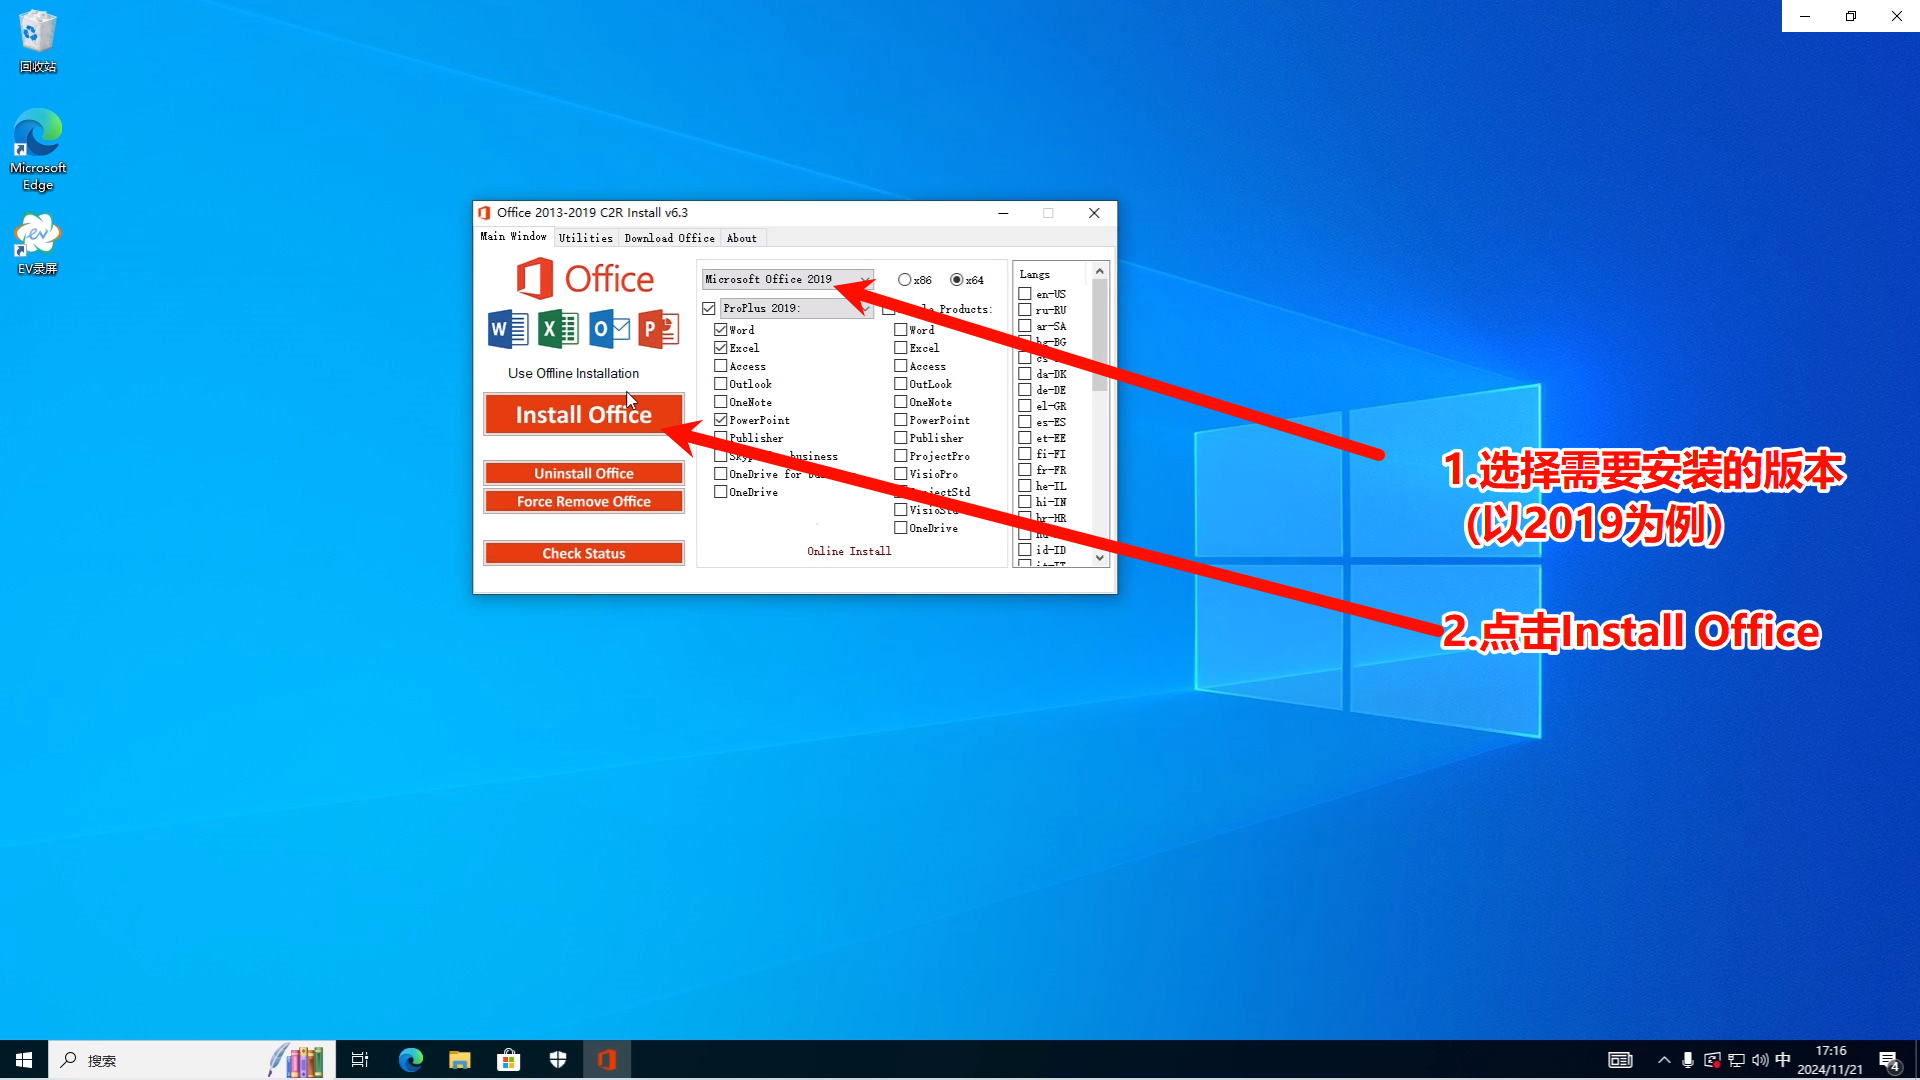Check OutLook under Single Products
This screenshot has height=1080, width=1920.
pyautogui.click(x=901, y=384)
